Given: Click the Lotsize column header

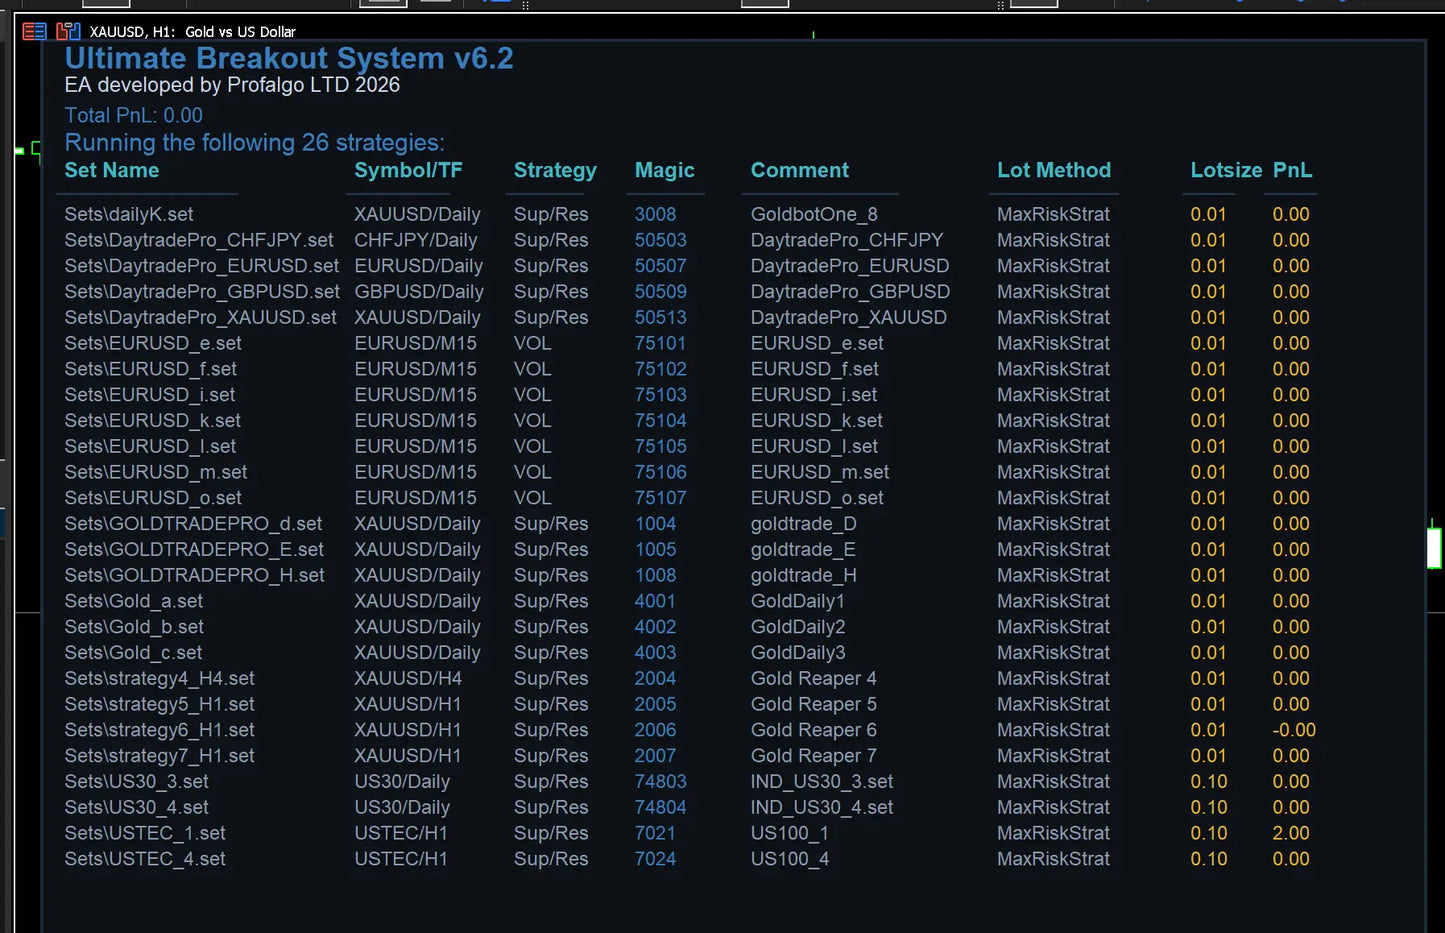Looking at the screenshot, I should [1226, 170].
